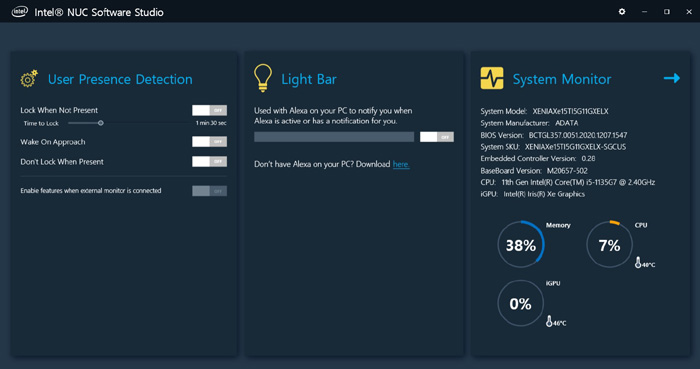Click the Time to Lock slider handle
This screenshot has width=700, height=369.
click(x=101, y=123)
